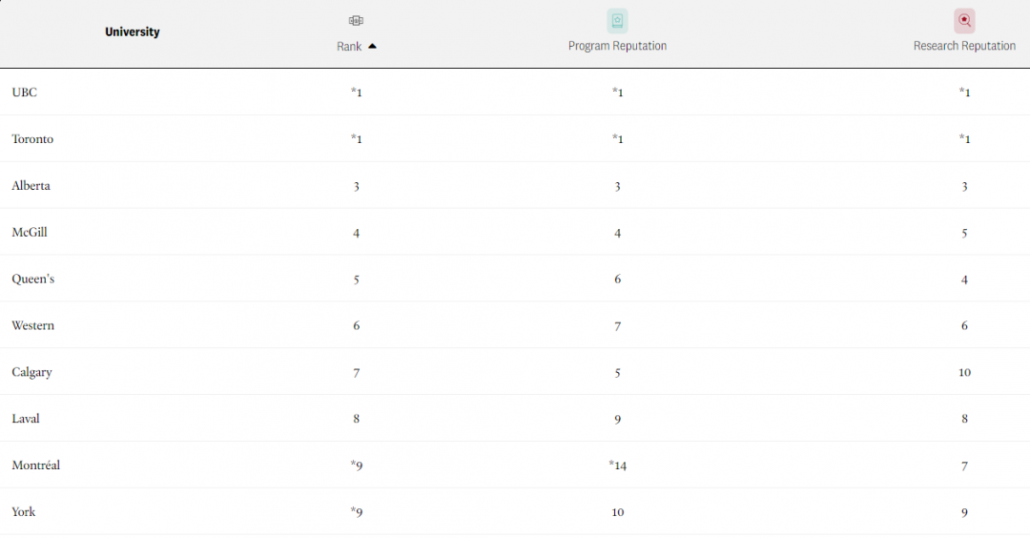Click the Research Reputation red icon
The image size is (1030, 538).
(x=964, y=21)
